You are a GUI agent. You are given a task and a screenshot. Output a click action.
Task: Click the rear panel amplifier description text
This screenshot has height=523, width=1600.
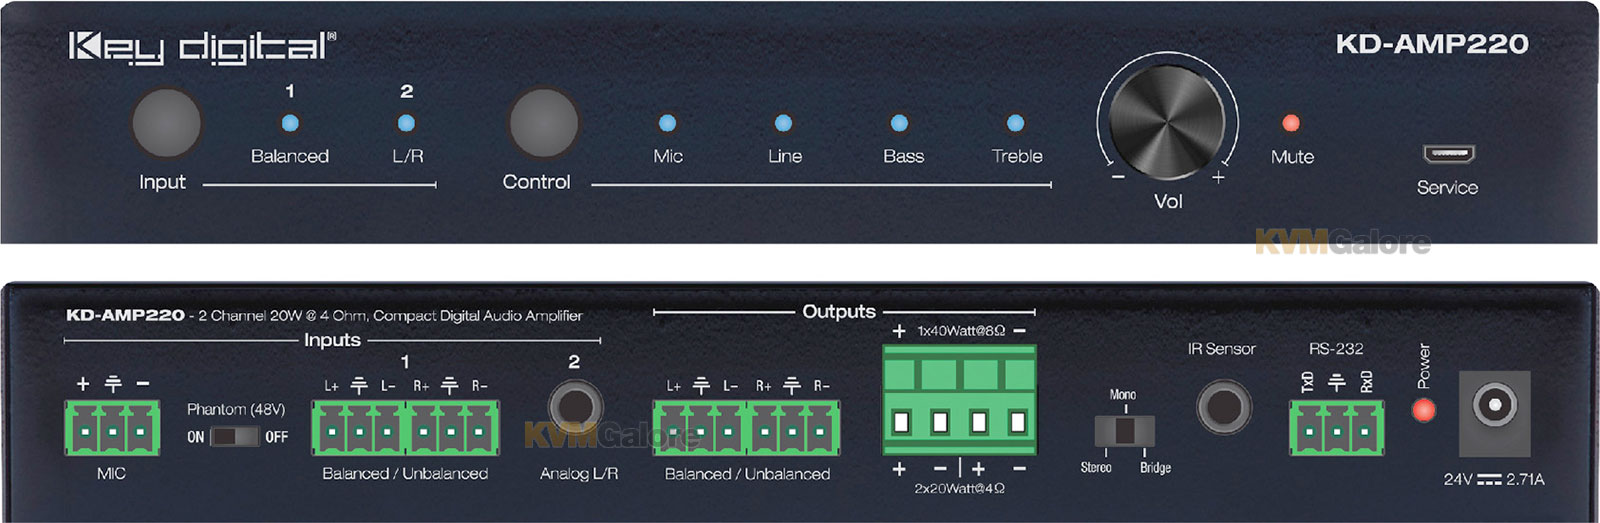coord(324,315)
